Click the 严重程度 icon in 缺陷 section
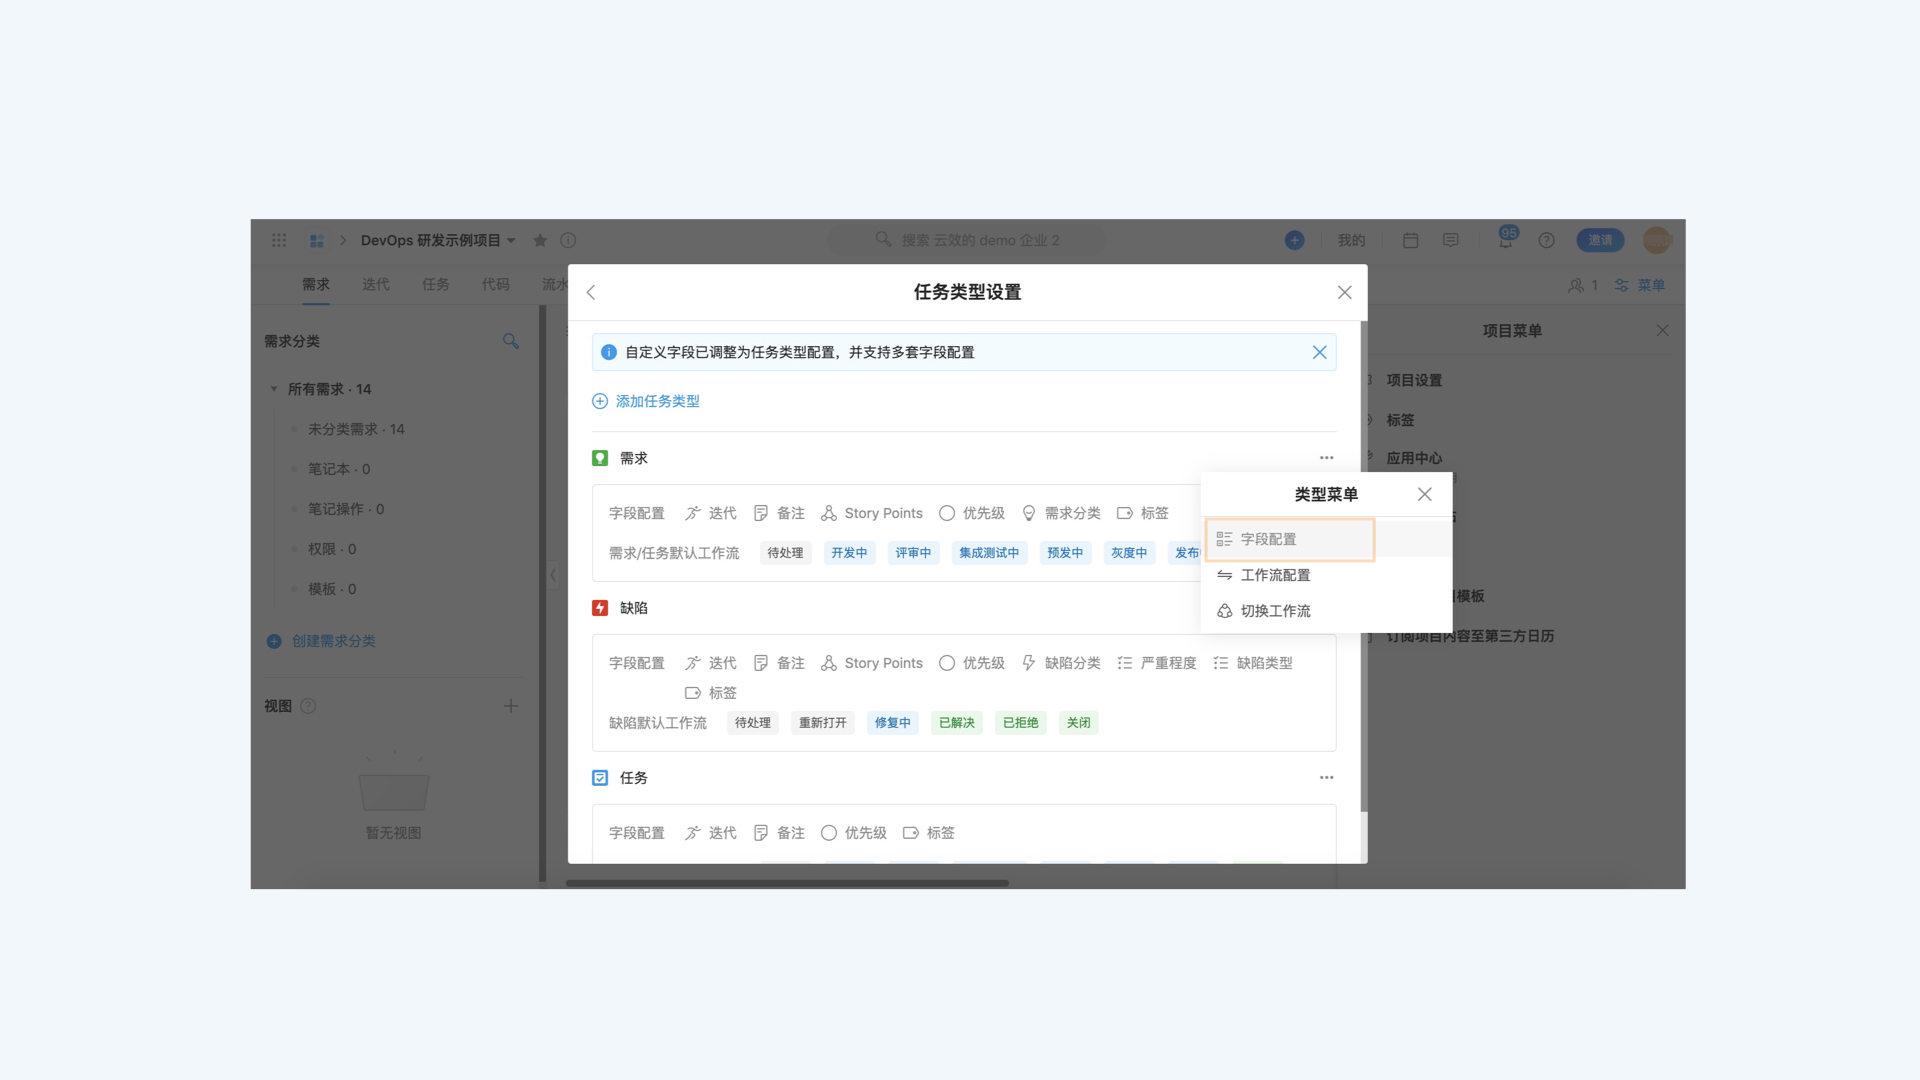The height and width of the screenshot is (1080, 1920). click(1124, 663)
